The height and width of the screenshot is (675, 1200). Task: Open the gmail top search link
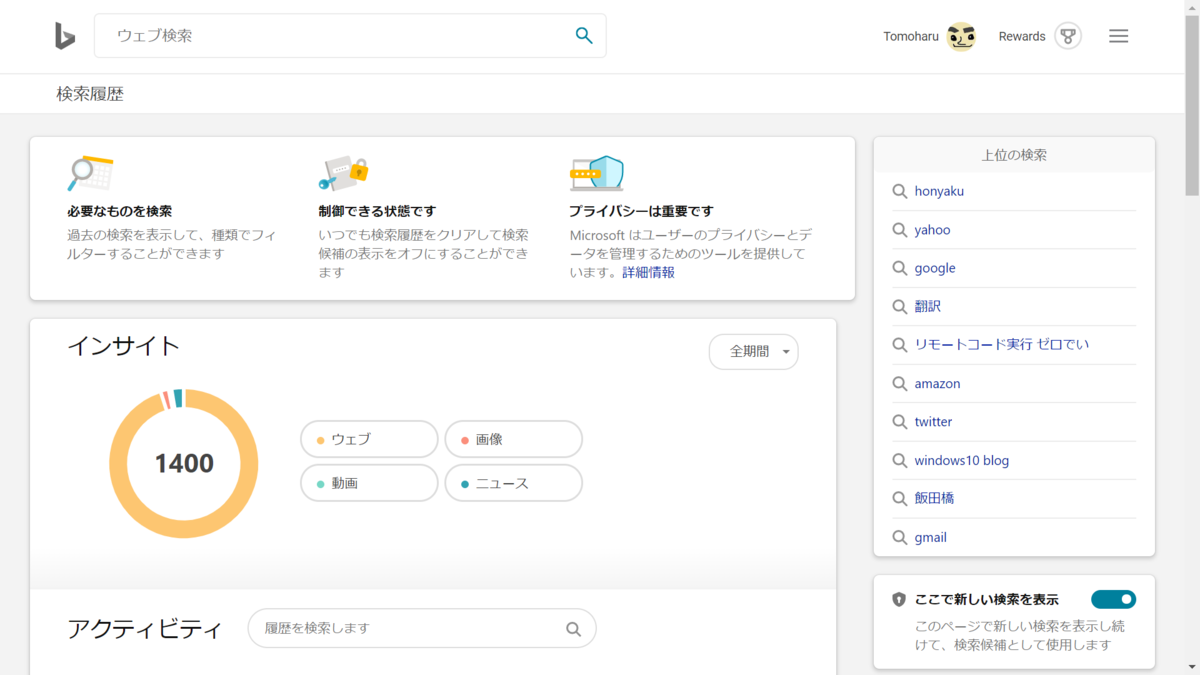click(930, 537)
